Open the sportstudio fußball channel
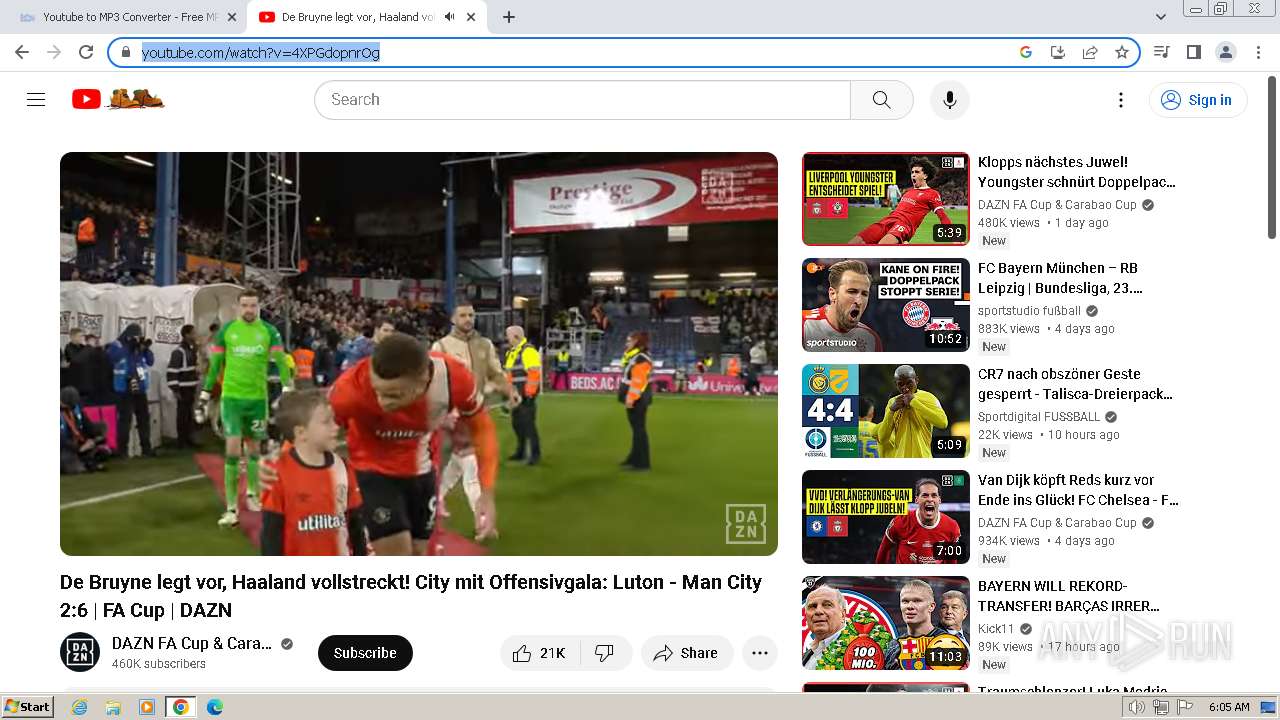 coord(1029,311)
